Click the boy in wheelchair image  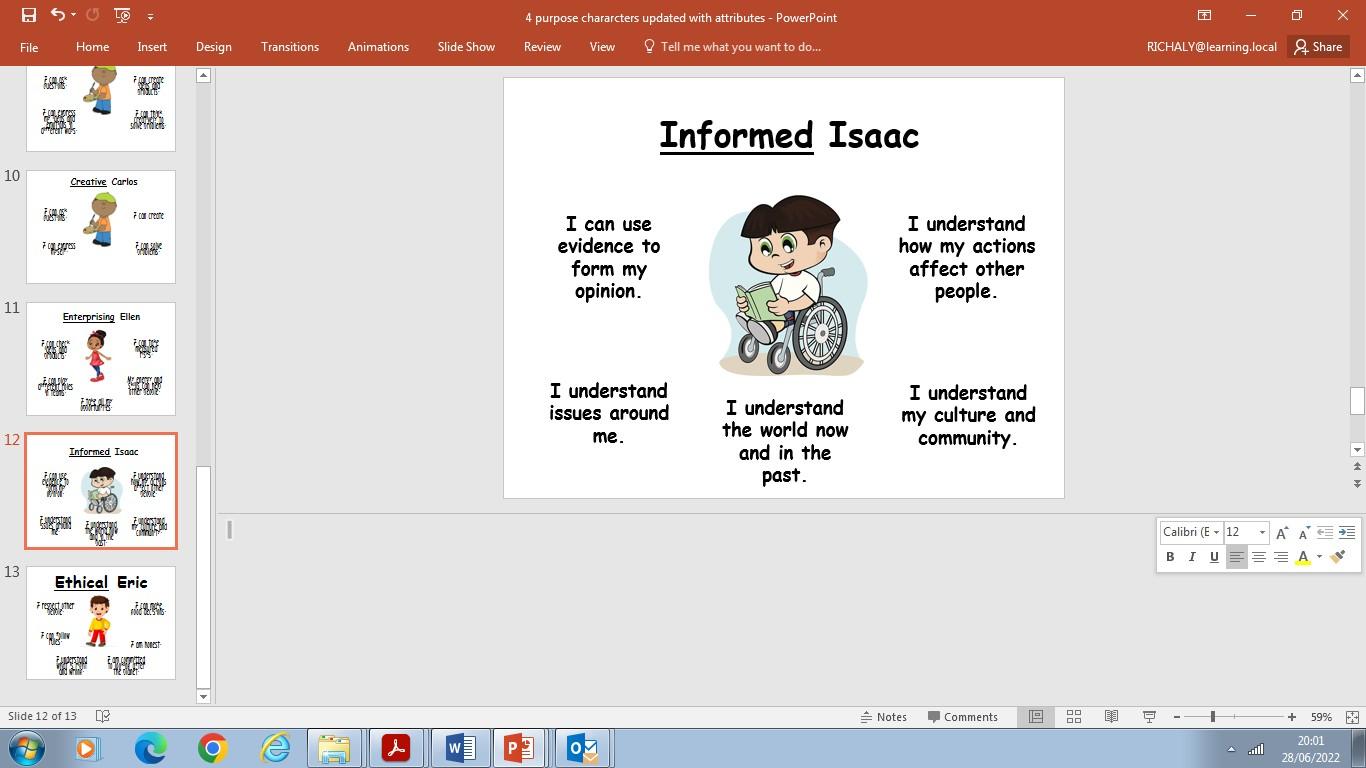tap(788, 284)
